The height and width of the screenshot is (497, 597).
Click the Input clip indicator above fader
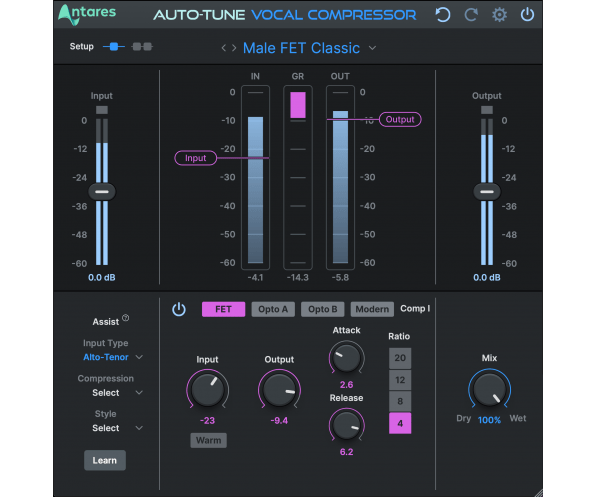click(102, 110)
